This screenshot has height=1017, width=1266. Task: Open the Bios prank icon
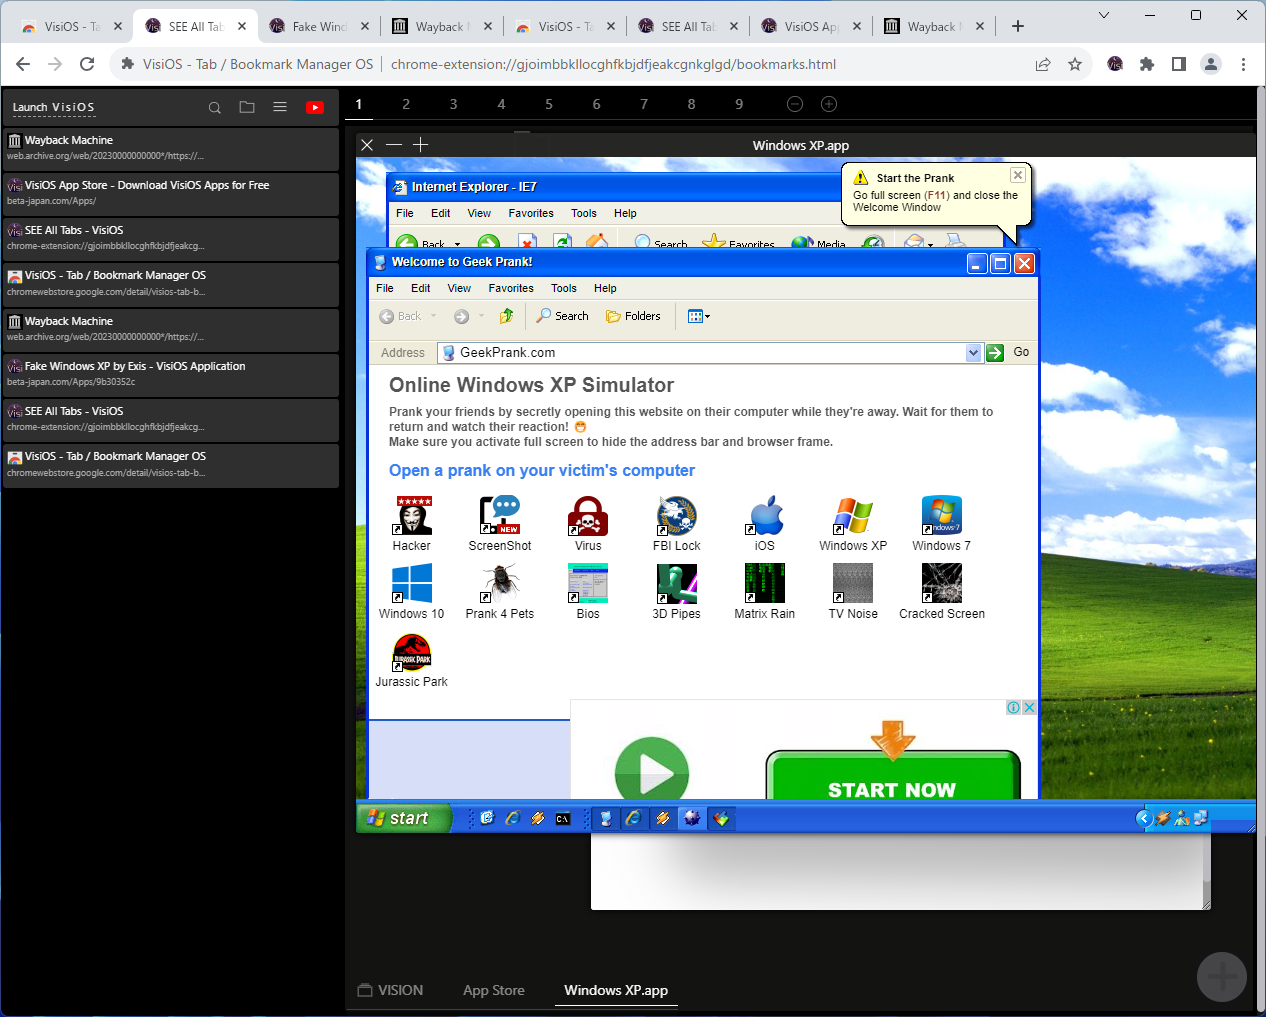(587, 583)
